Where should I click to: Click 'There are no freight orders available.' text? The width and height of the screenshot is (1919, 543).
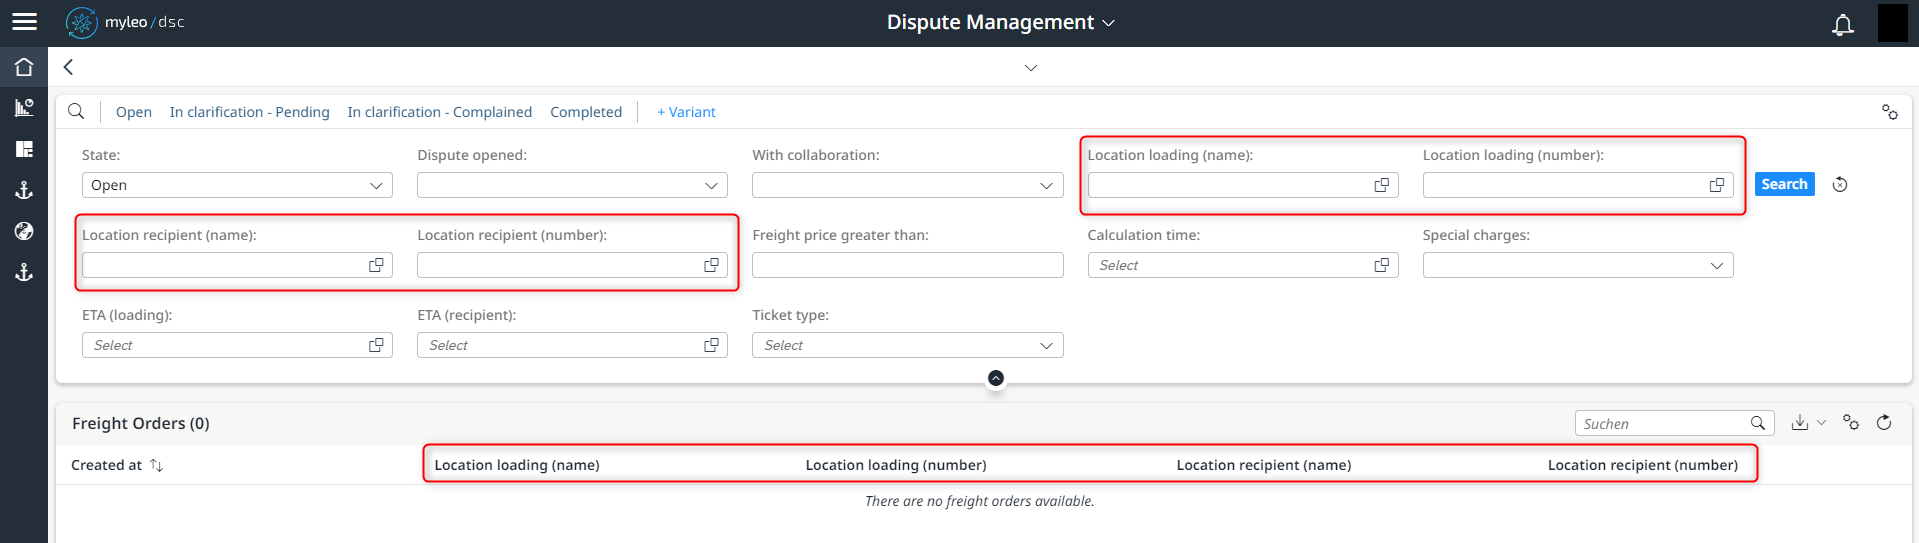pos(980,501)
